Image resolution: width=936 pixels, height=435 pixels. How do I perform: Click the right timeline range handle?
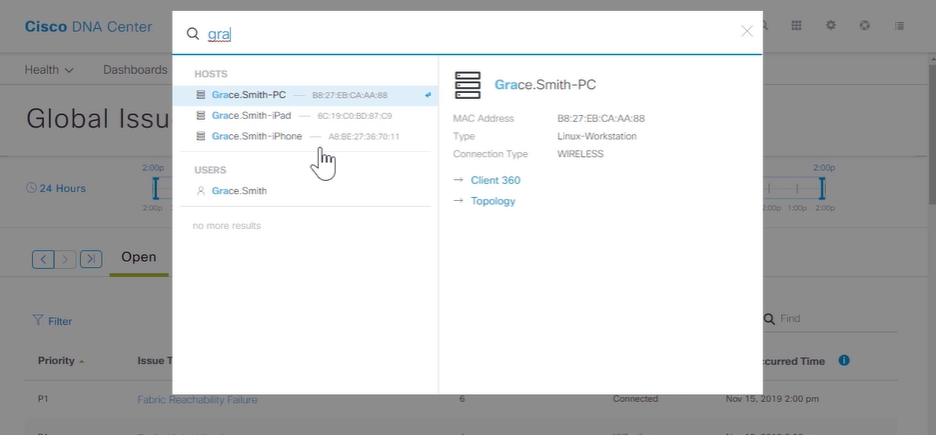tap(822, 189)
